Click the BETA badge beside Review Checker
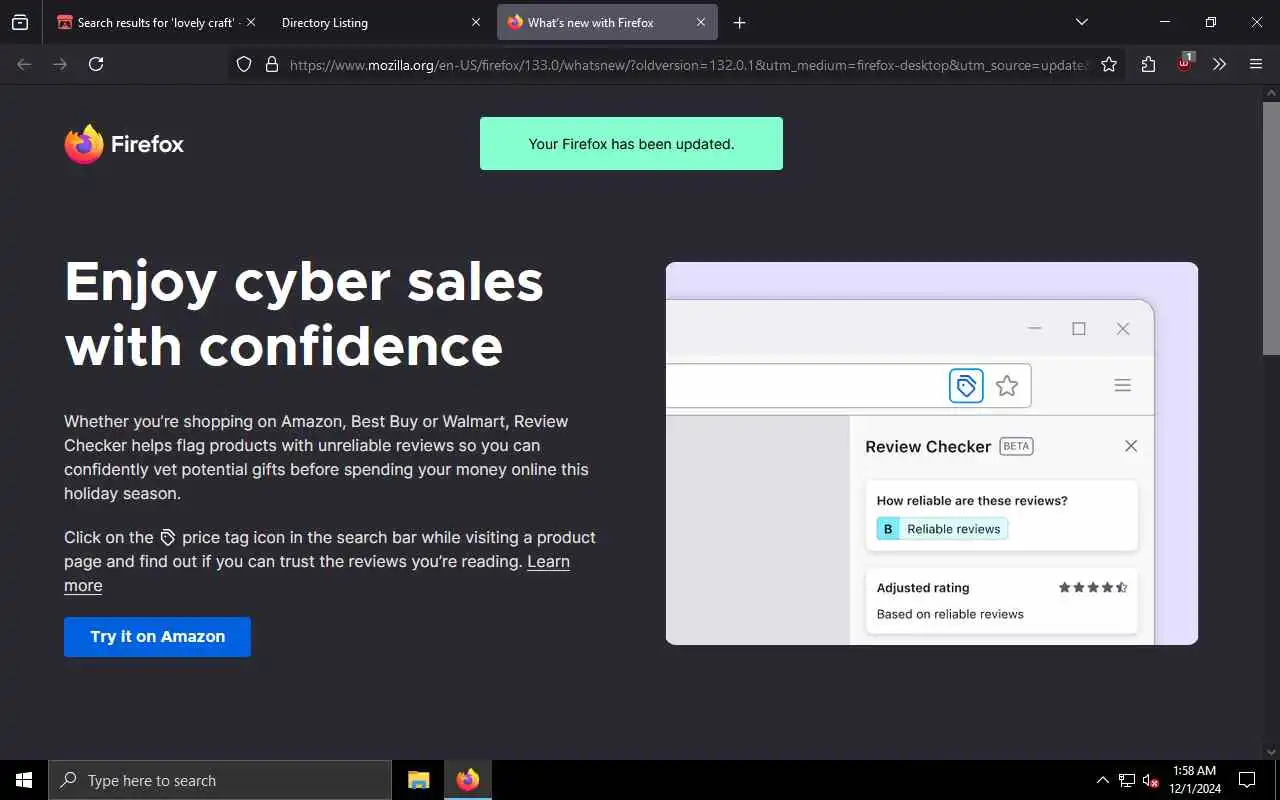The width and height of the screenshot is (1280, 800). pyautogui.click(x=1016, y=446)
